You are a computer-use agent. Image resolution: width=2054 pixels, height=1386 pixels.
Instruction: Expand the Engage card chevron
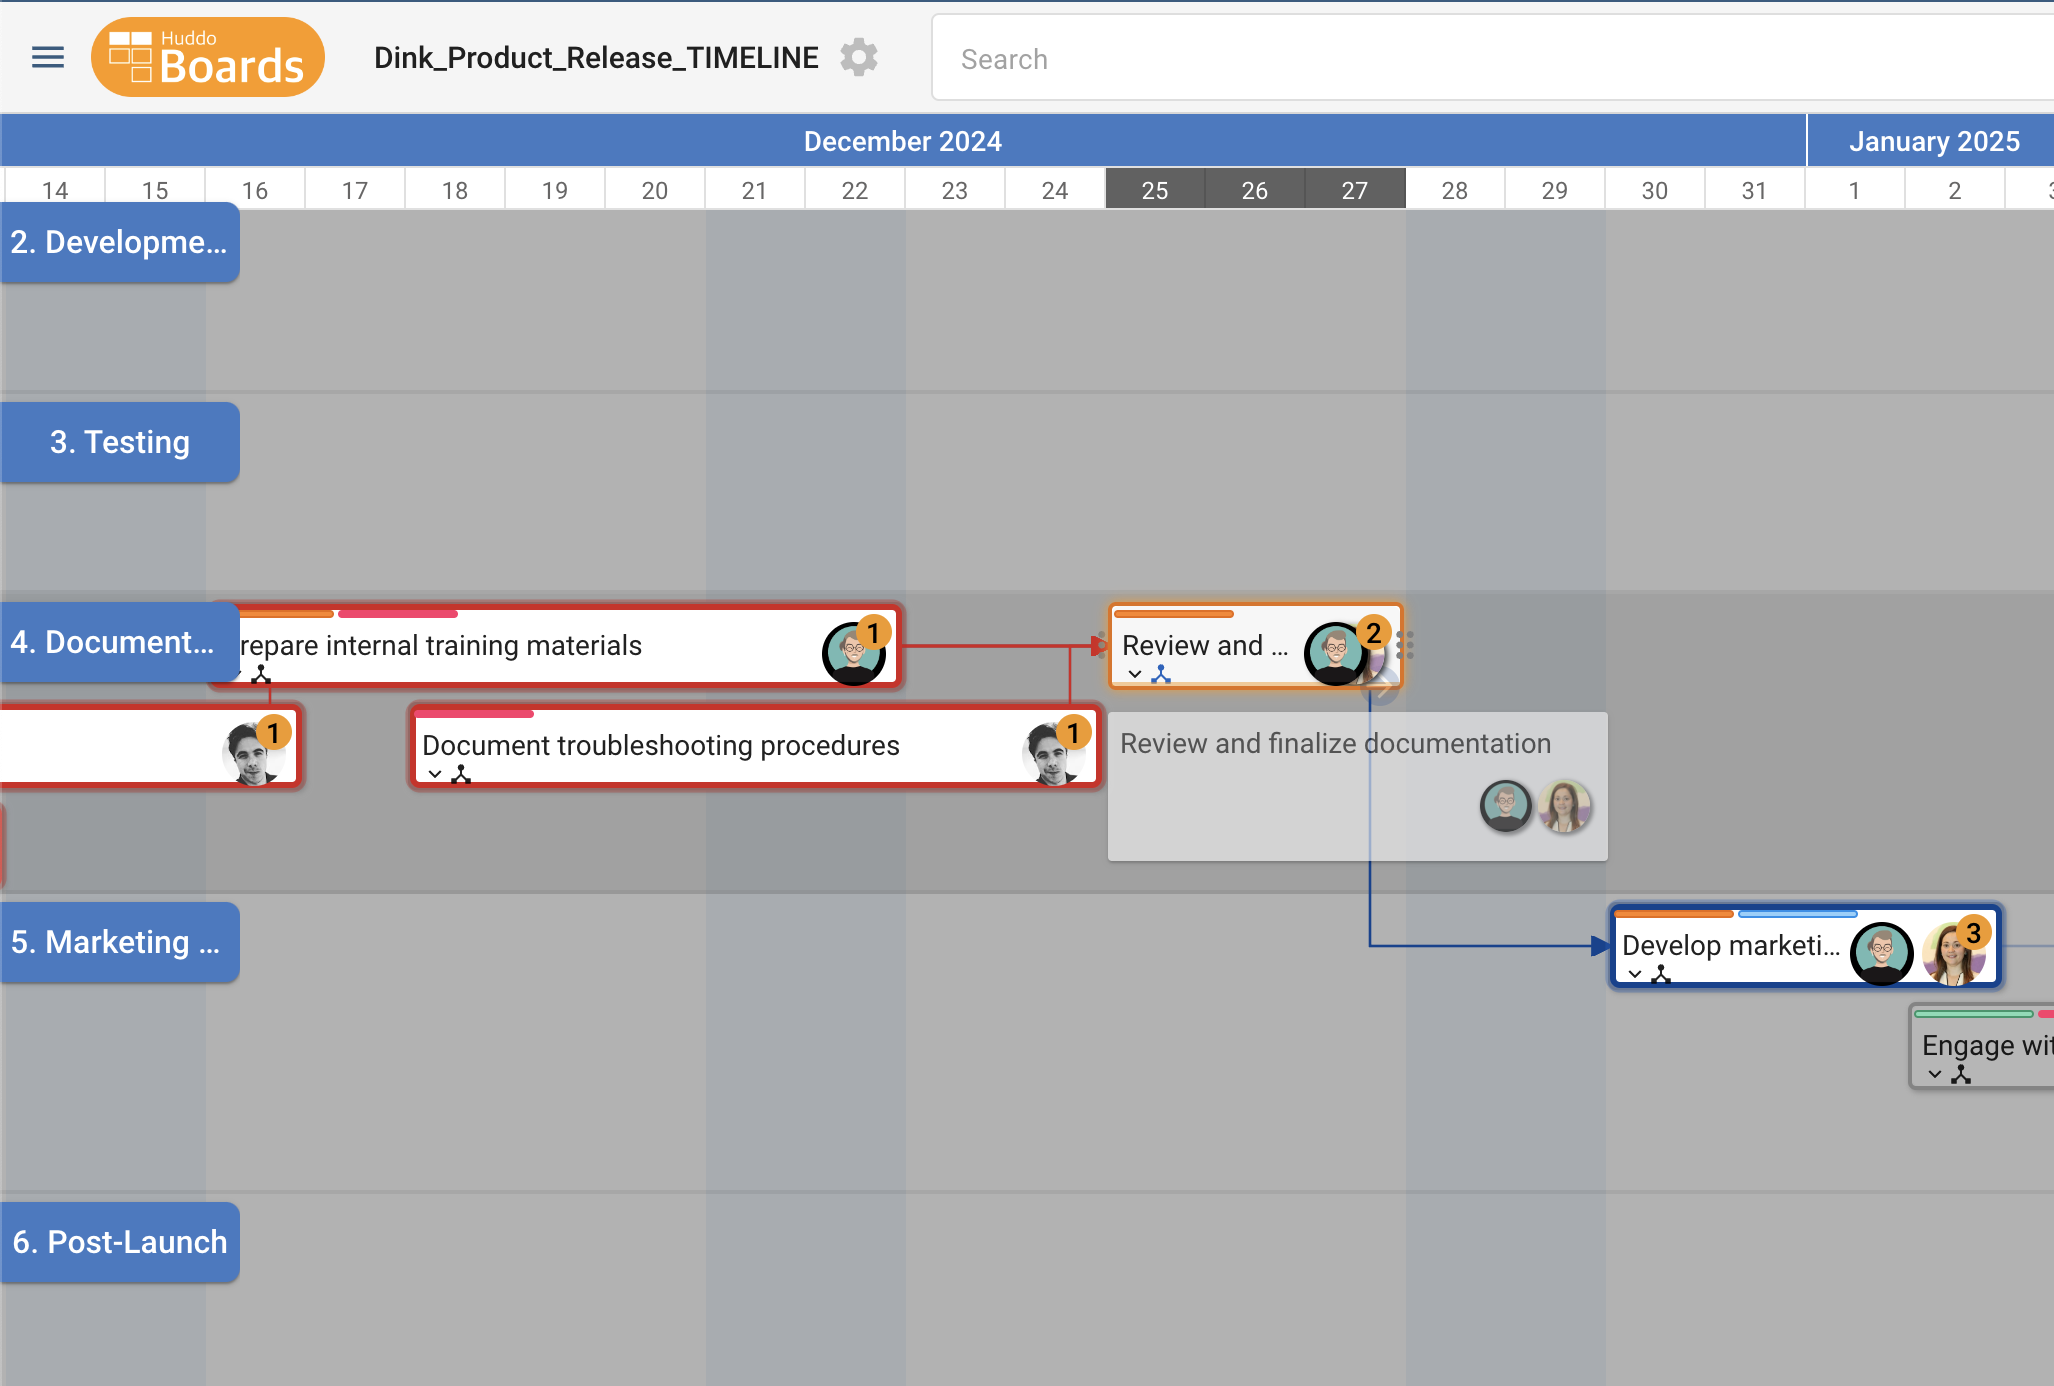tap(1935, 1074)
